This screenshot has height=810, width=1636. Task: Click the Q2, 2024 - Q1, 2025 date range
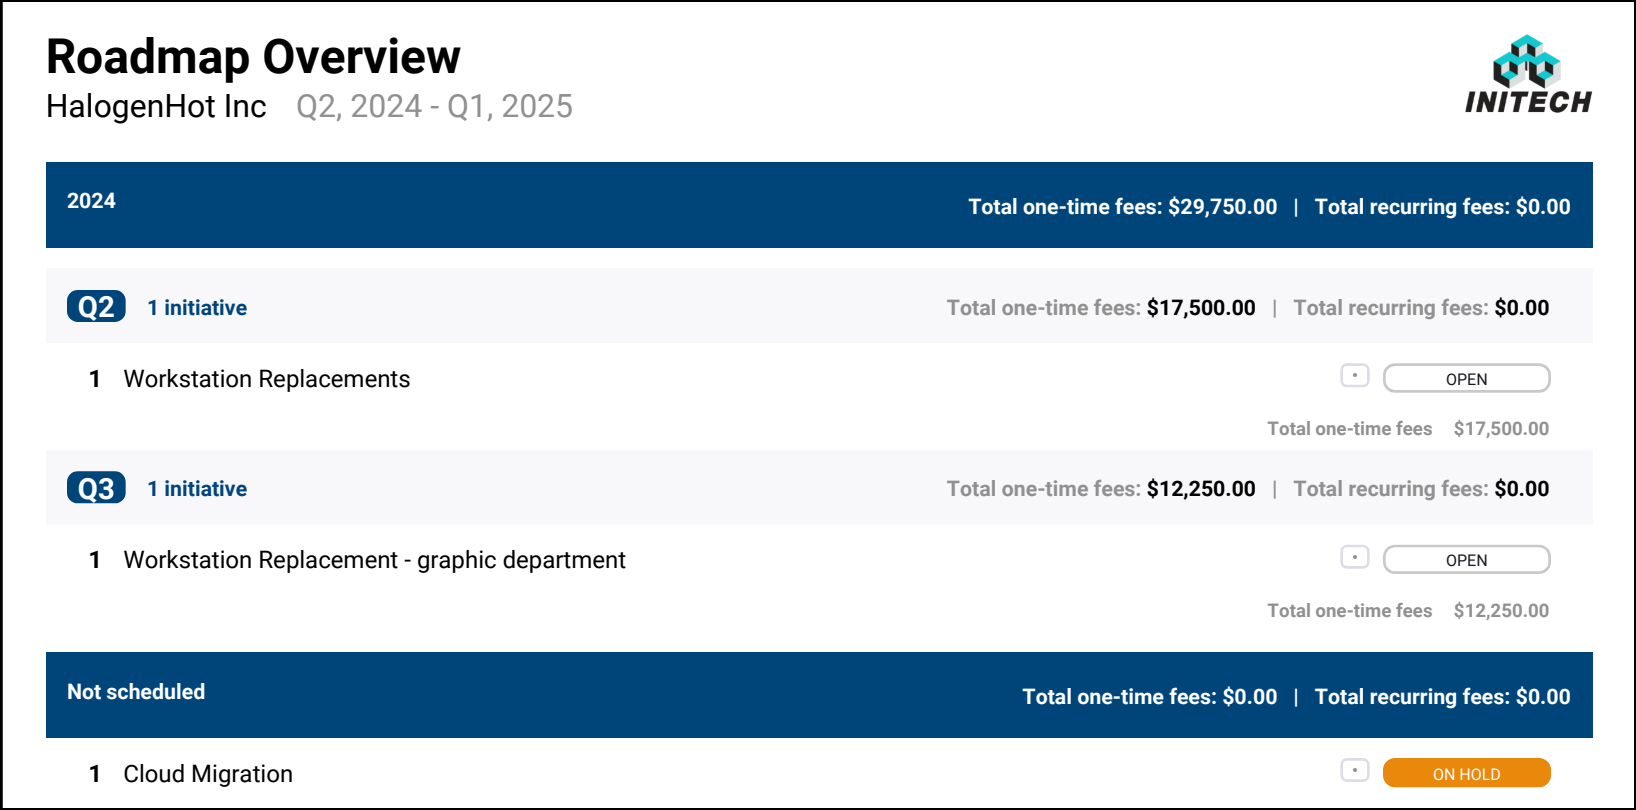(x=434, y=106)
